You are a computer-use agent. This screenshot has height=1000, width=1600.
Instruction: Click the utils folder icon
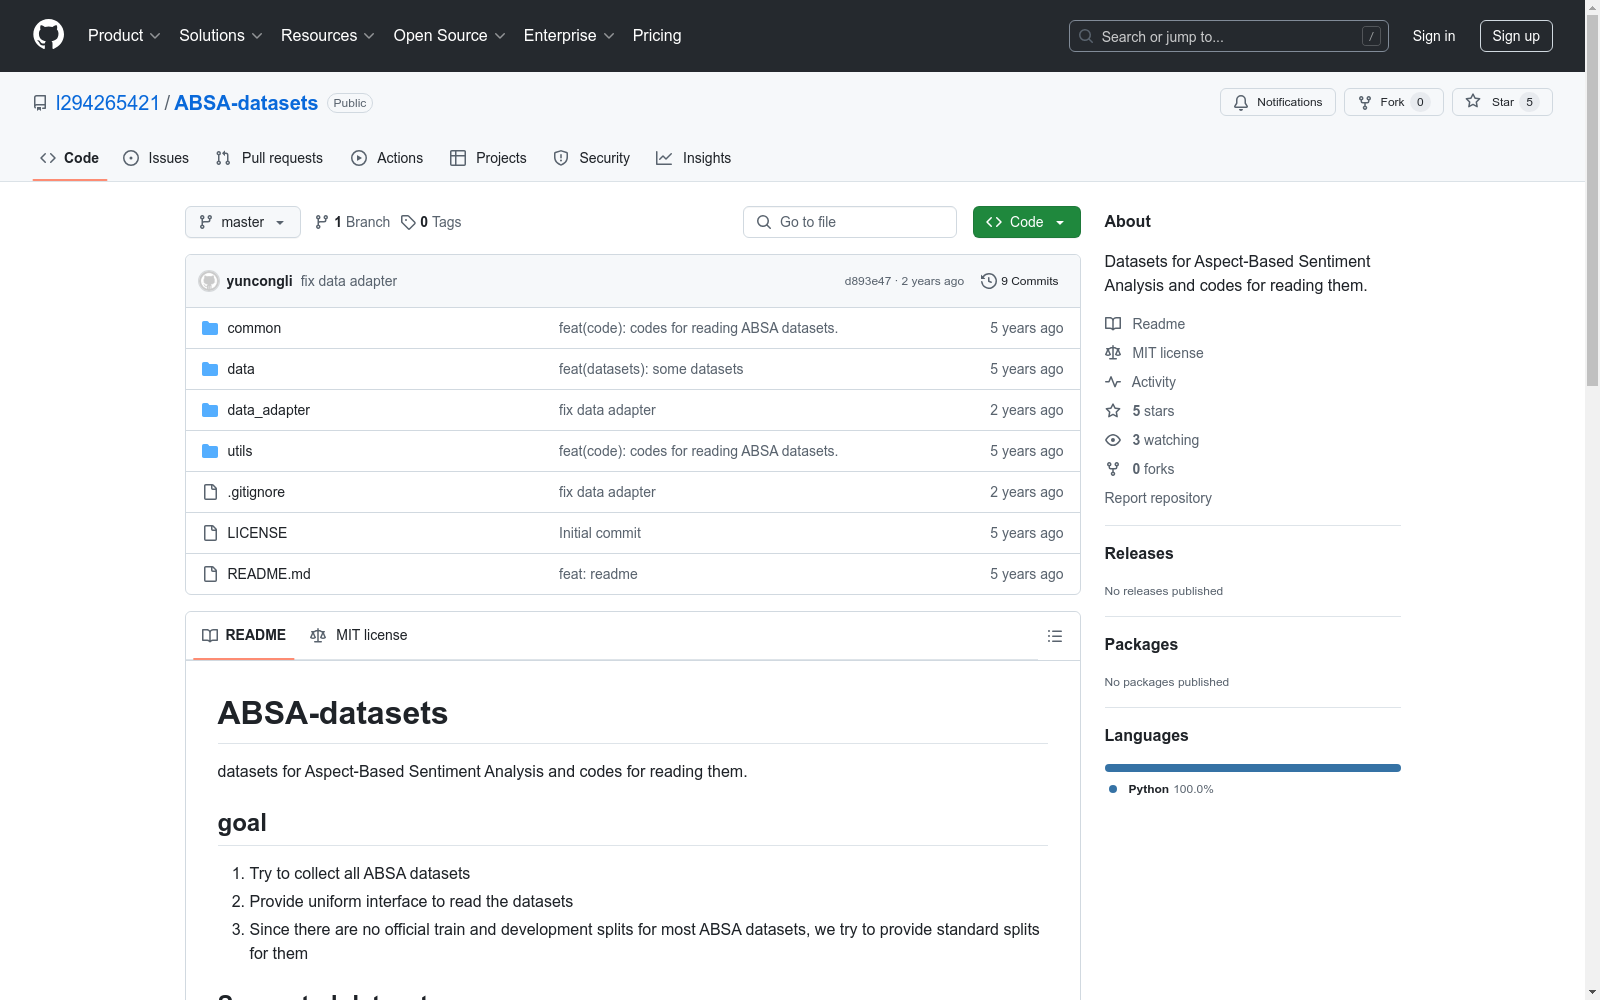point(210,451)
